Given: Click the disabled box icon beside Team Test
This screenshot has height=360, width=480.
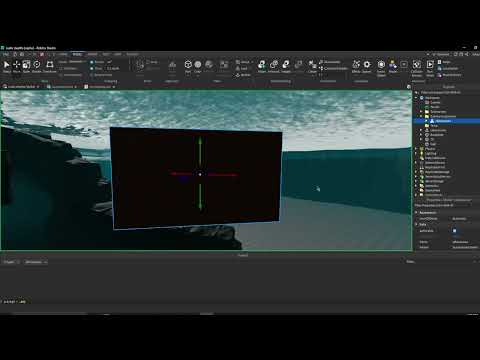Looking at the screenshot, I should tap(404, 64).
